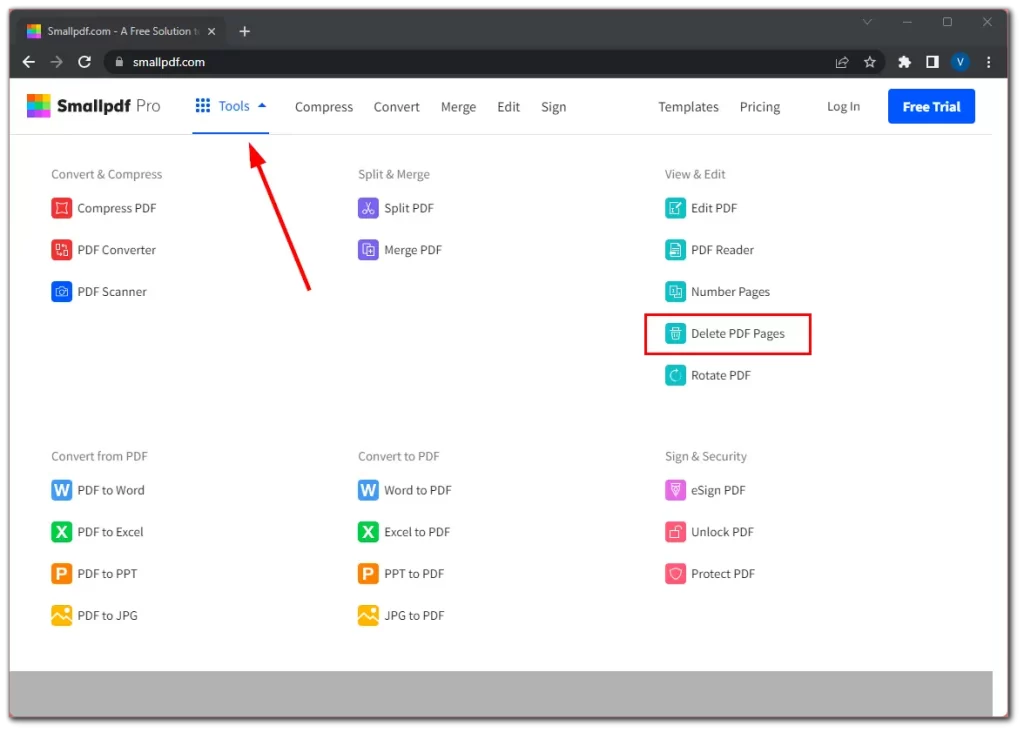The image size is (1024, 733).
Task: Click the Split PDF scissors icon
Action: coord(368,208)
